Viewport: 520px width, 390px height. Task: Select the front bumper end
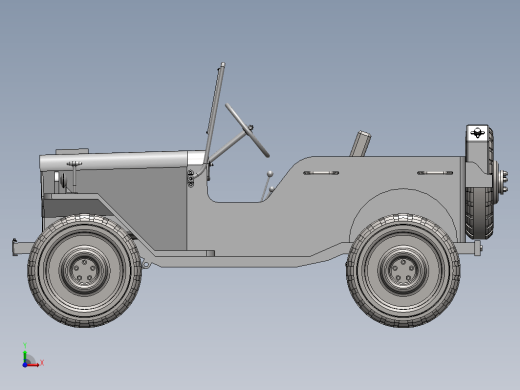point(15,247)
